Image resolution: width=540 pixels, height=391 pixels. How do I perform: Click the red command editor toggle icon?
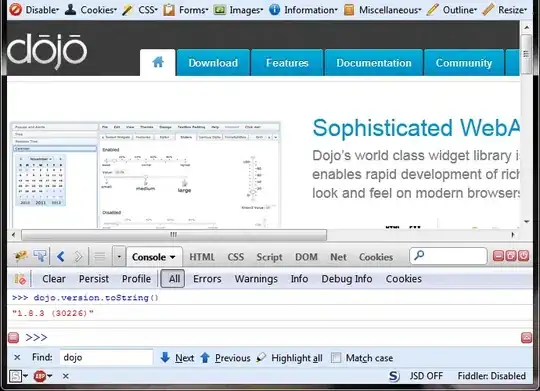(526, 338)
